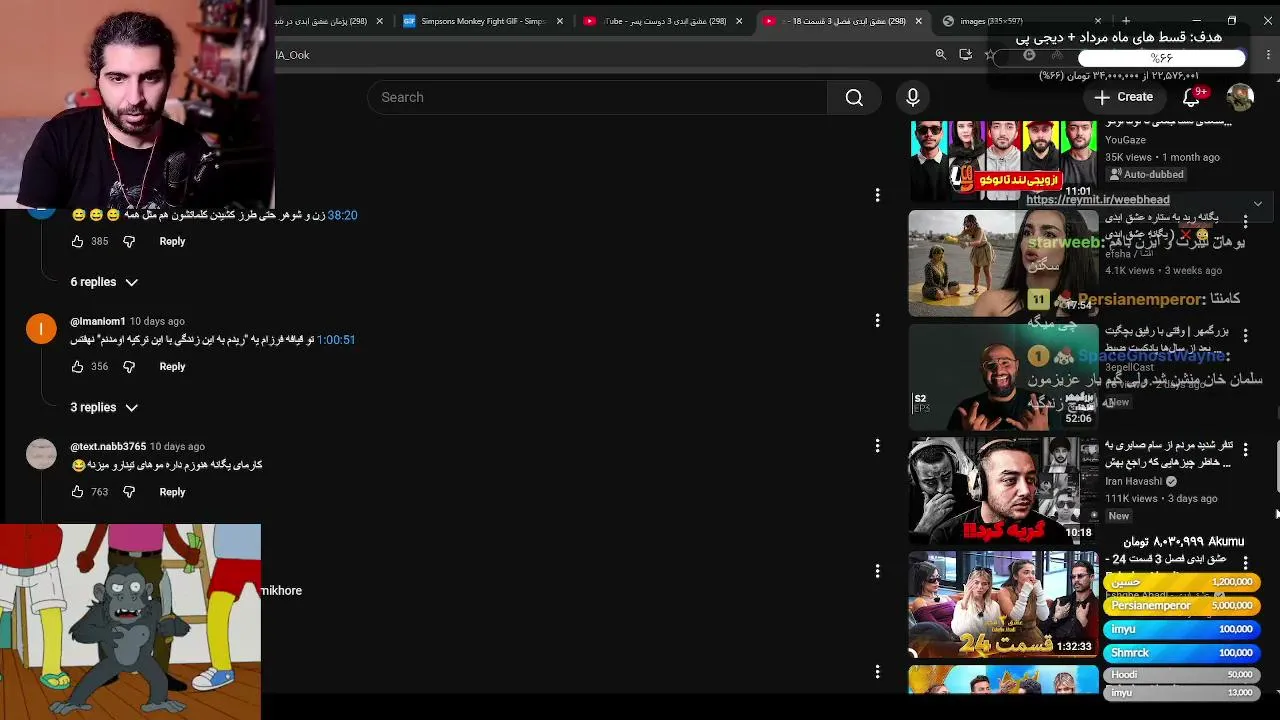The width and height of the screenshot is (1280, 720).
Task: Like the comment by @text.nabb3765
Action: [x=77, y=492]
